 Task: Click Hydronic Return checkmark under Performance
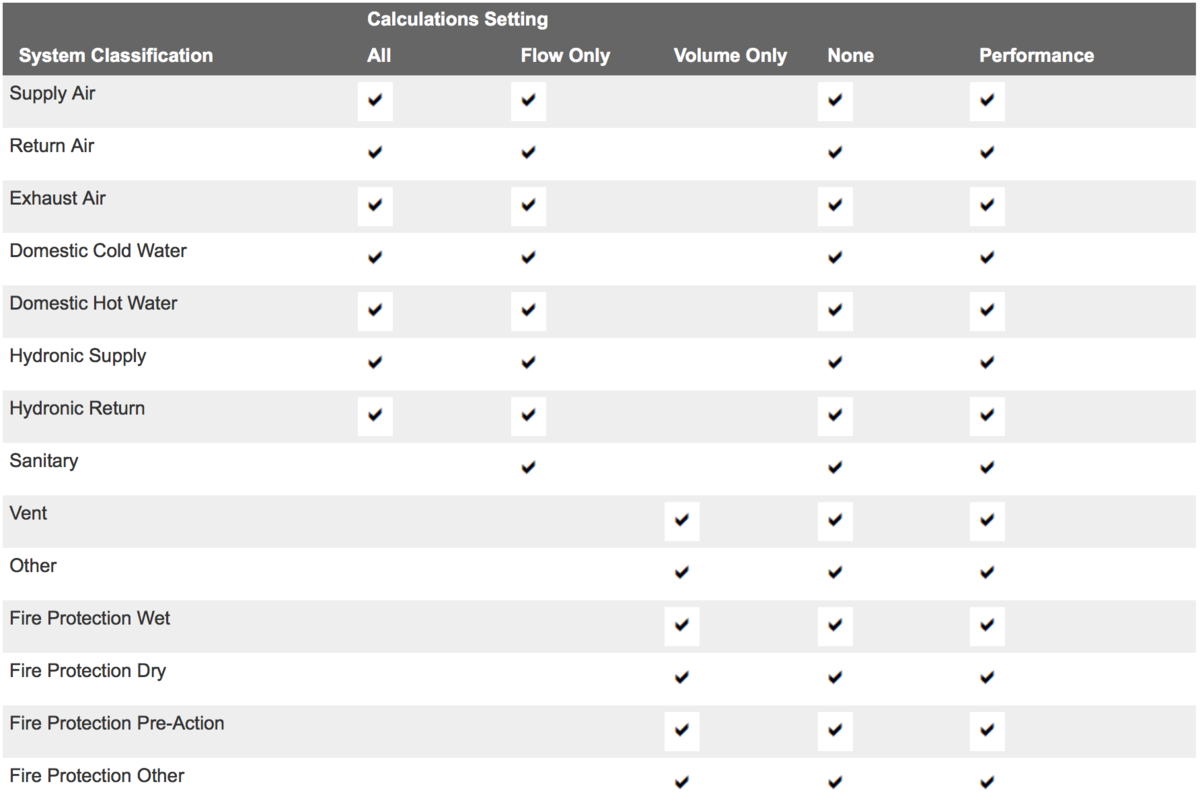[x=987, y=416]
